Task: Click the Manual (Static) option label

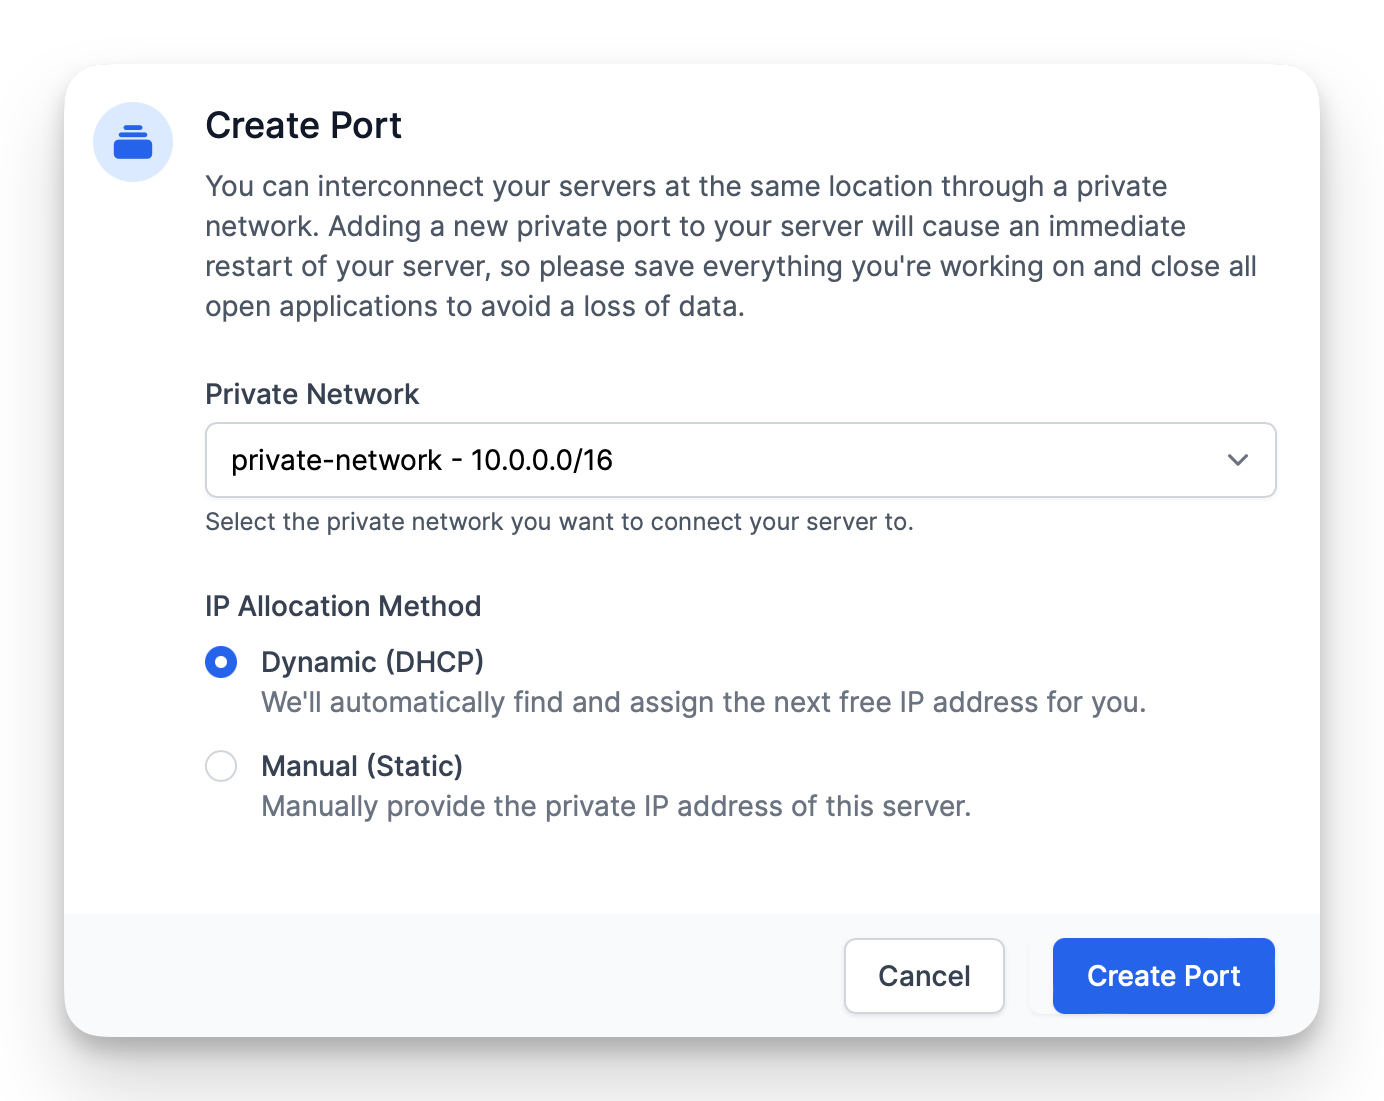Action: click(362, 766)
